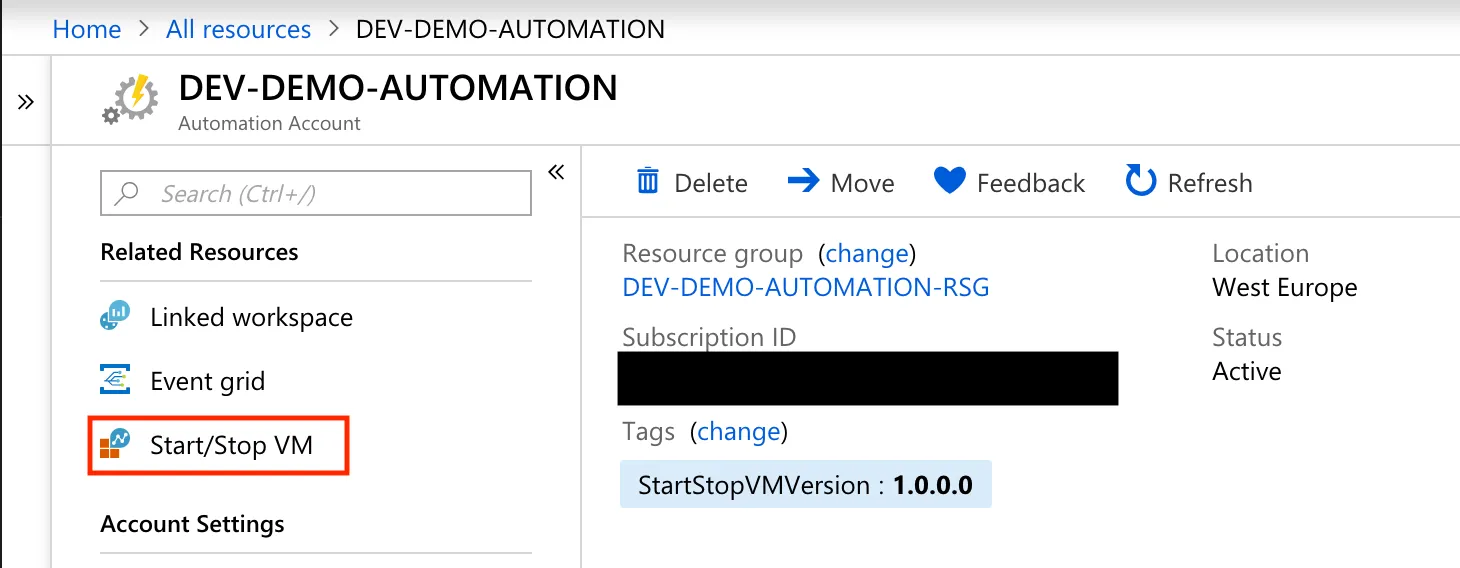Click the StartStopVMVersion : 1.0.0.0 tag

click(x=806, y=485)
